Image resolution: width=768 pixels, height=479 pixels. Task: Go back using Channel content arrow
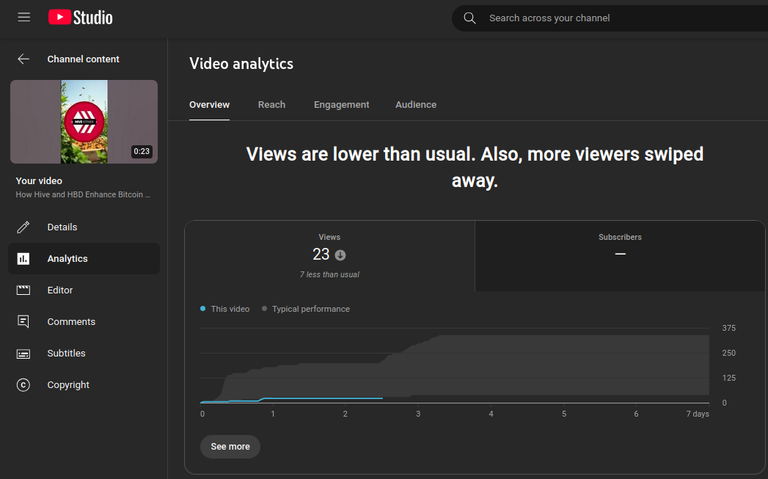point(24,59)
